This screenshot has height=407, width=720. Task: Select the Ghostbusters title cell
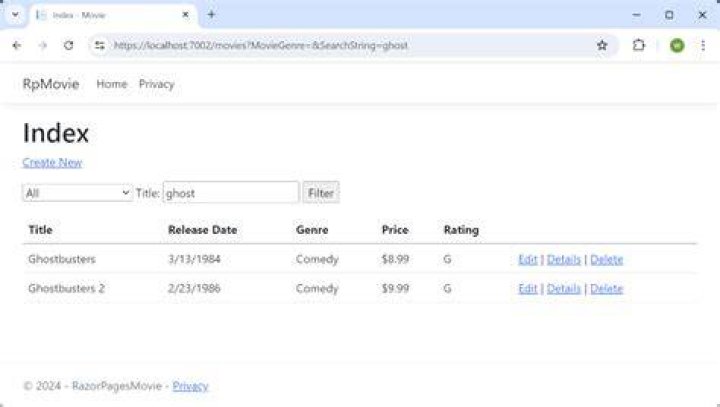(x=62, y=259)
